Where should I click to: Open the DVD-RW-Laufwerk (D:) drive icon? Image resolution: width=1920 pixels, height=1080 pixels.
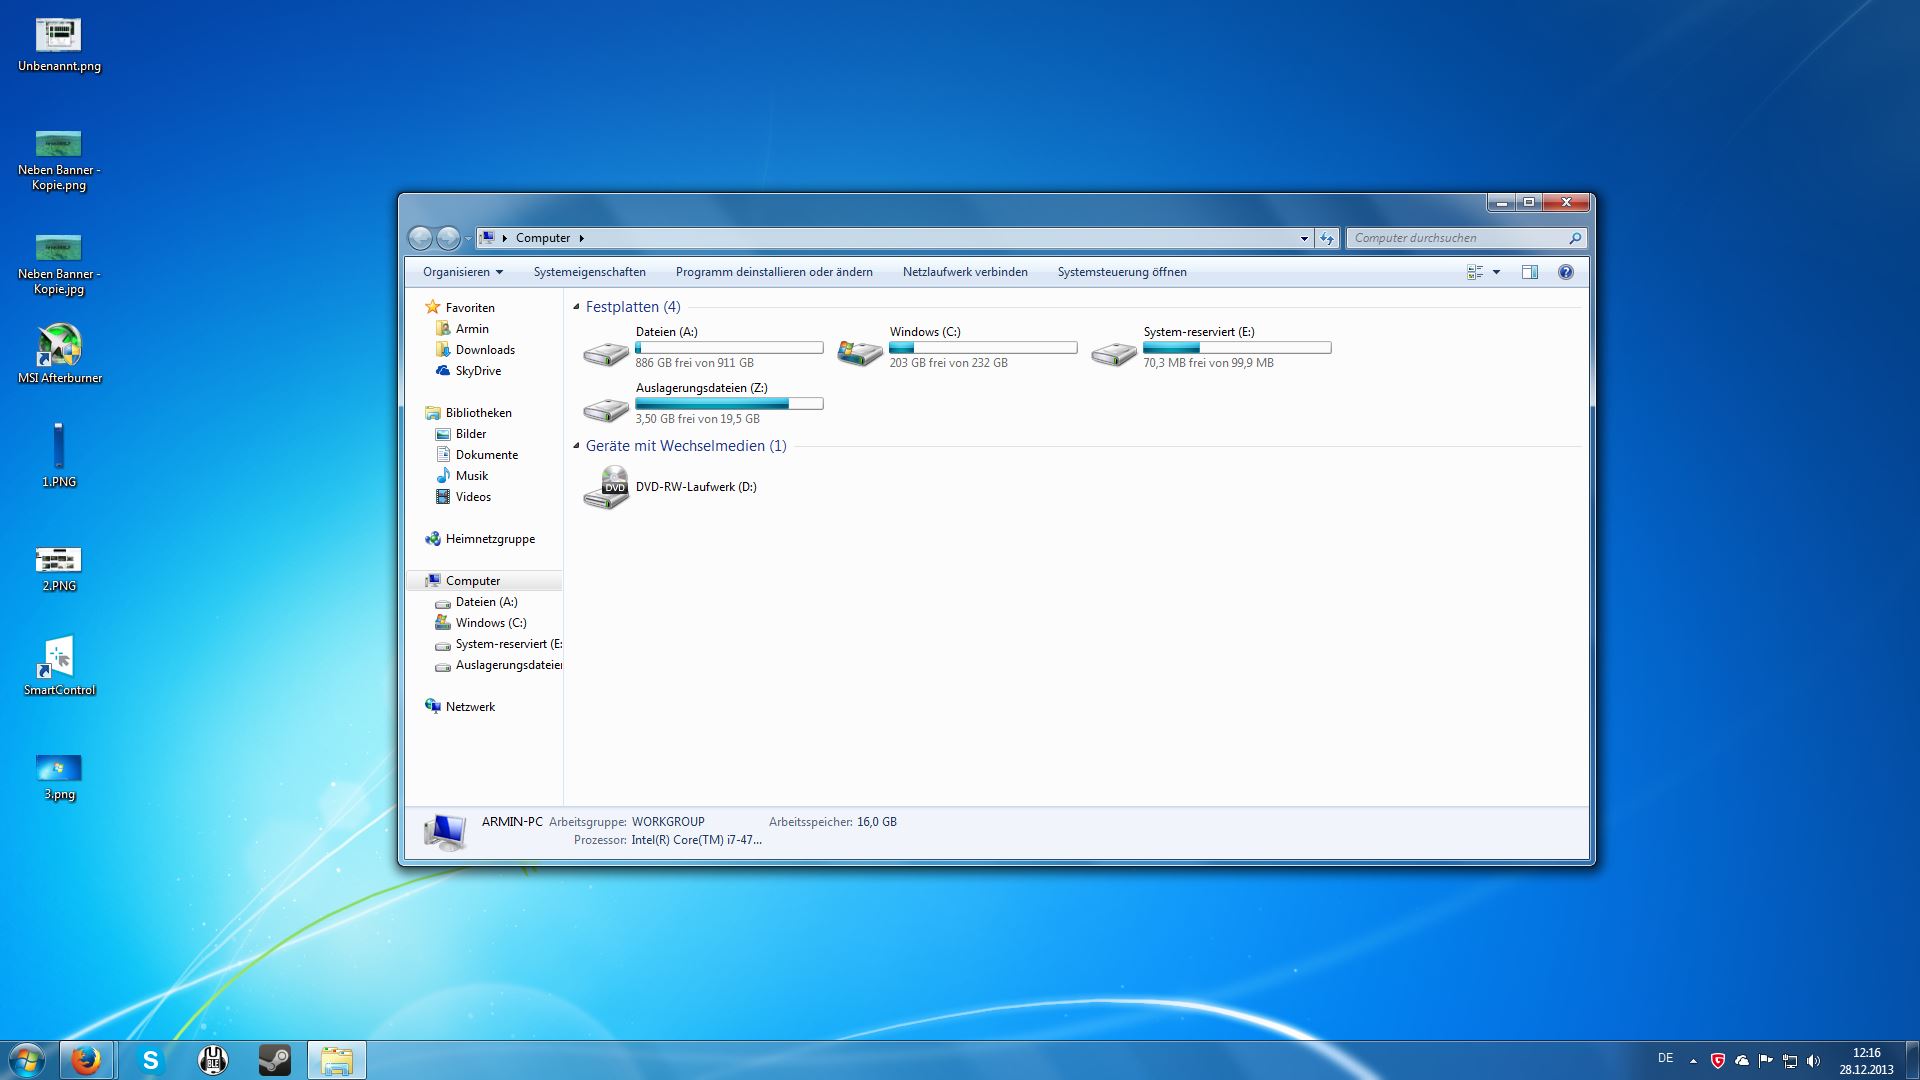[x=606, y=488]
